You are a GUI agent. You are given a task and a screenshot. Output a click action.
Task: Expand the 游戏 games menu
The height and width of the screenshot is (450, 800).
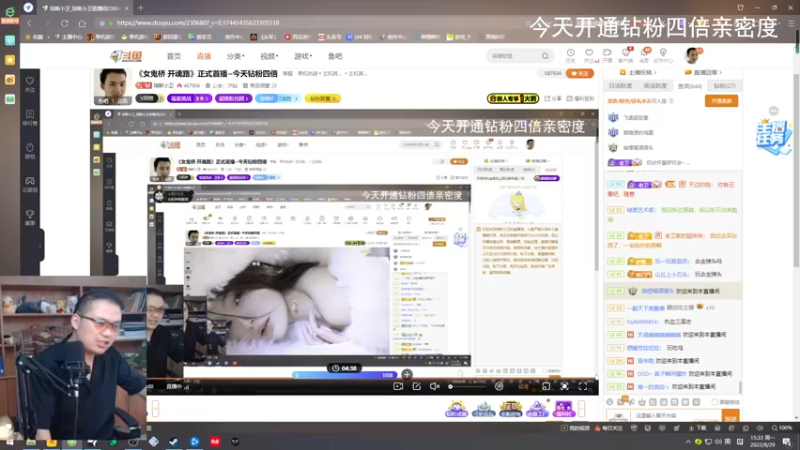(303, 56)
